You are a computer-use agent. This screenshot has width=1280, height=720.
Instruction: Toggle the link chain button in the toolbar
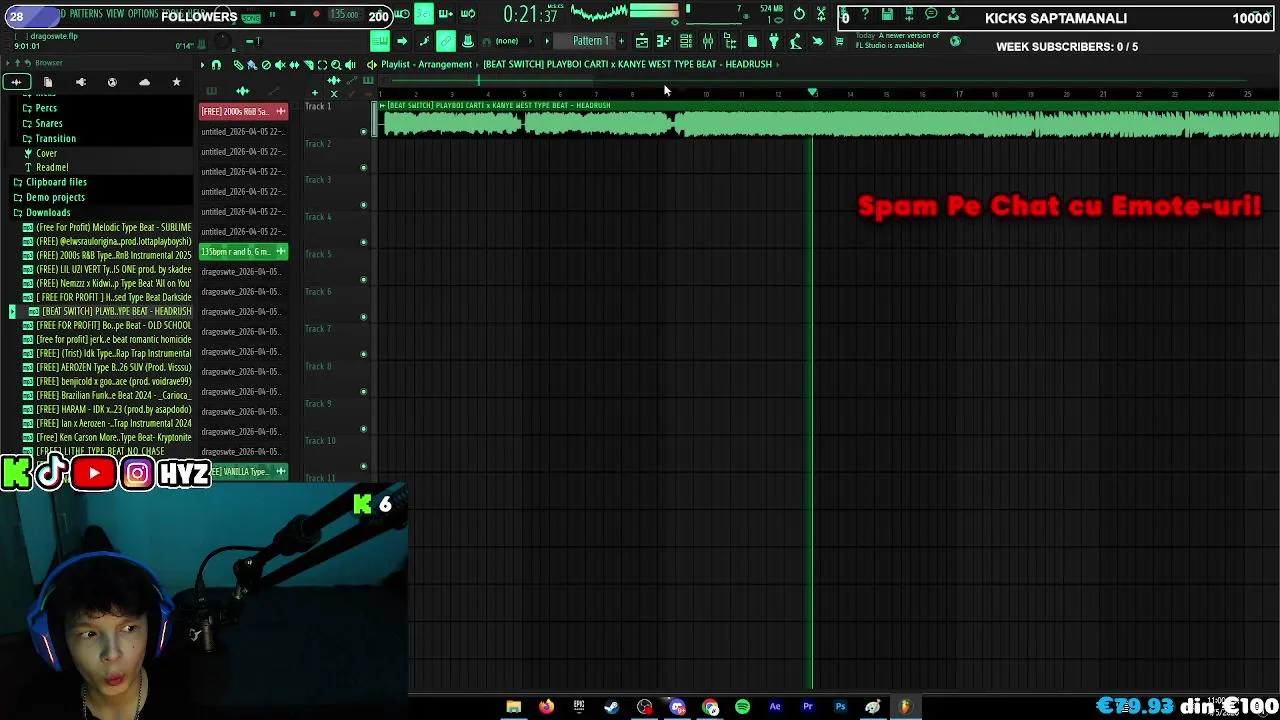click(445, 41)
